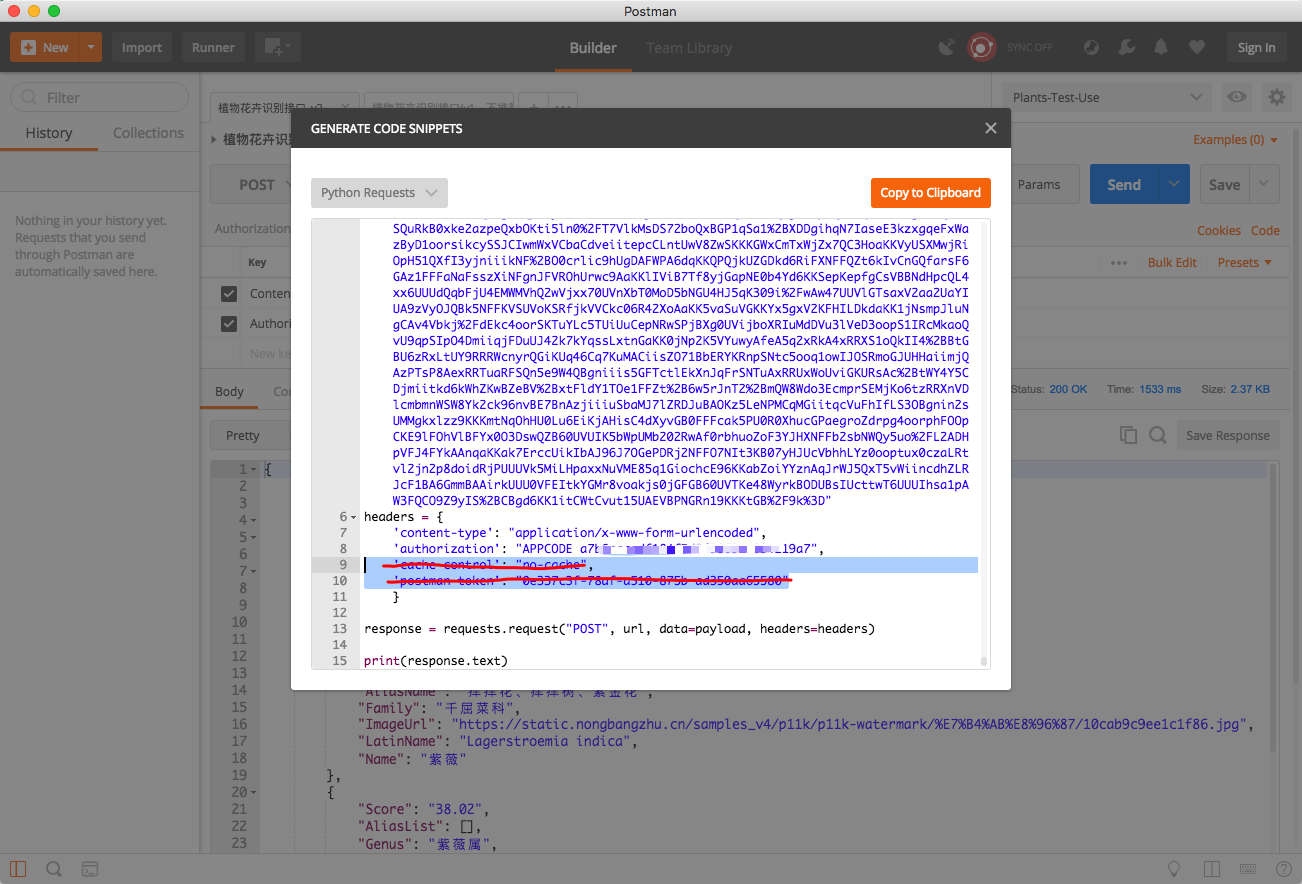Open the Authorization request tab
The width and height of the screenshot is (1302, 884).
coord(253,229)
